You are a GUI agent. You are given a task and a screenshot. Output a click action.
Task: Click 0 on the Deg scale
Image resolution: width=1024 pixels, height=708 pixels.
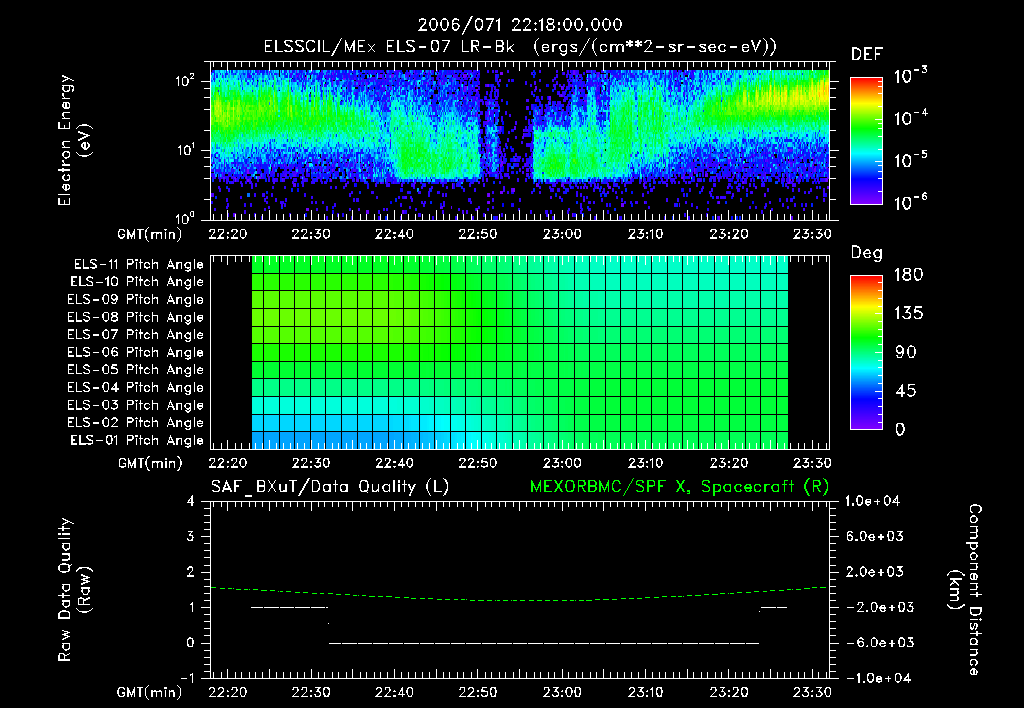pos(900,430)
